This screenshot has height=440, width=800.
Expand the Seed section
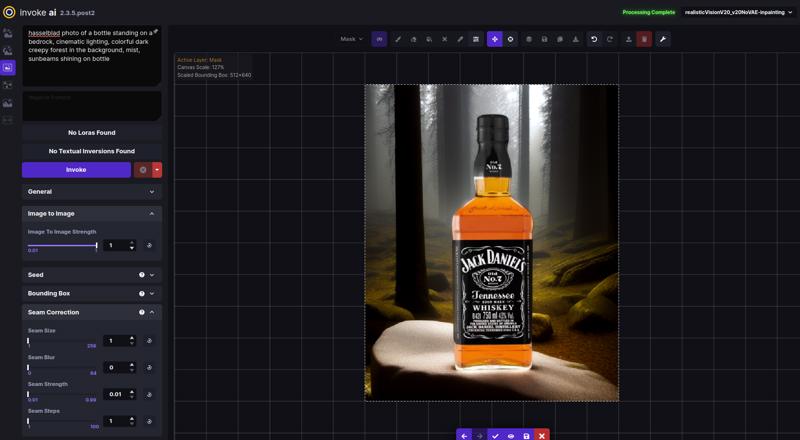(x=92, y=275)
